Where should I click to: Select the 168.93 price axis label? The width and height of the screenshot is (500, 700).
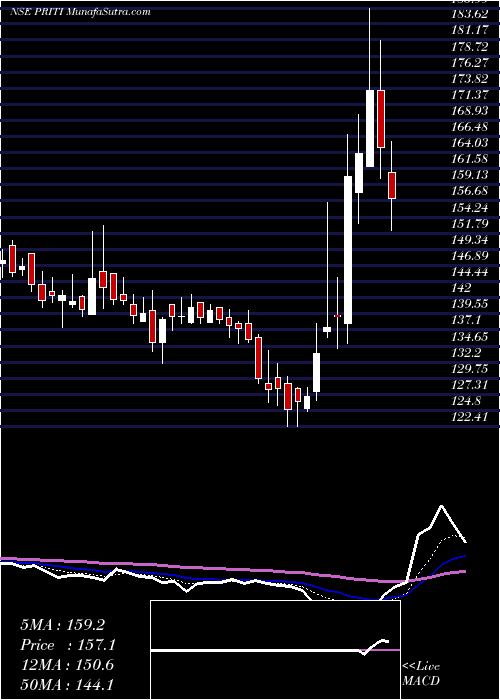point(469,111)
